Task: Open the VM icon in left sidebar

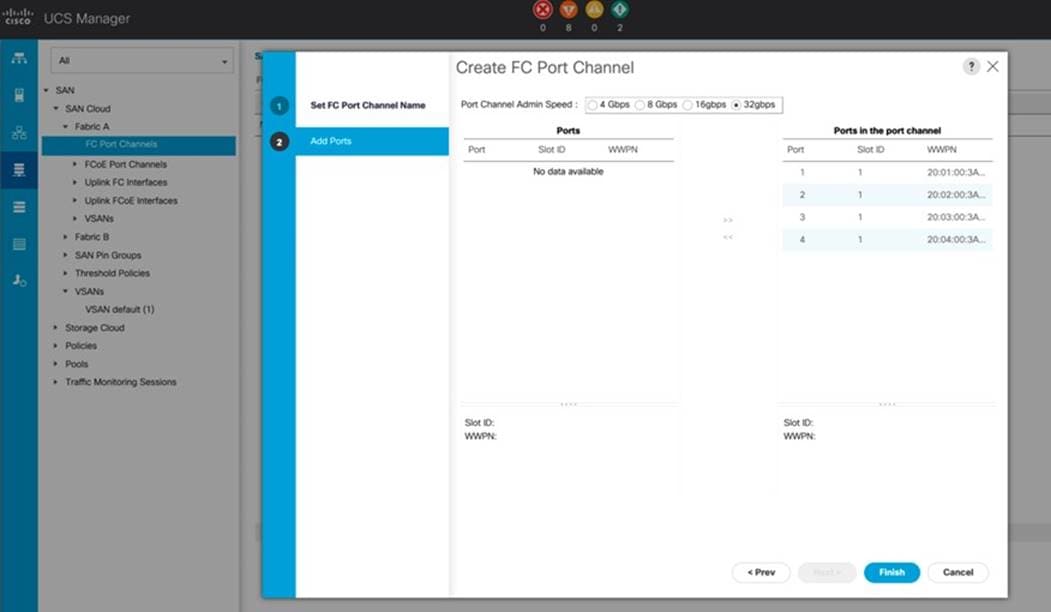Action: click(19, 207)
